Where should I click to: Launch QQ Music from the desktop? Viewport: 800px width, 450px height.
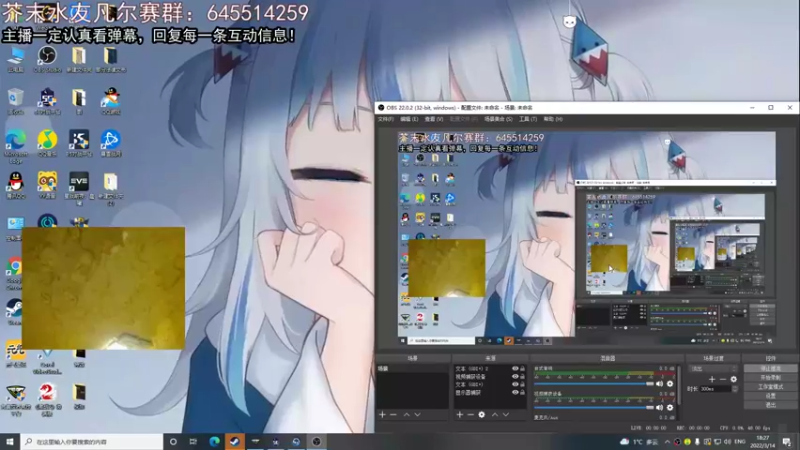(x=47, y=143)
